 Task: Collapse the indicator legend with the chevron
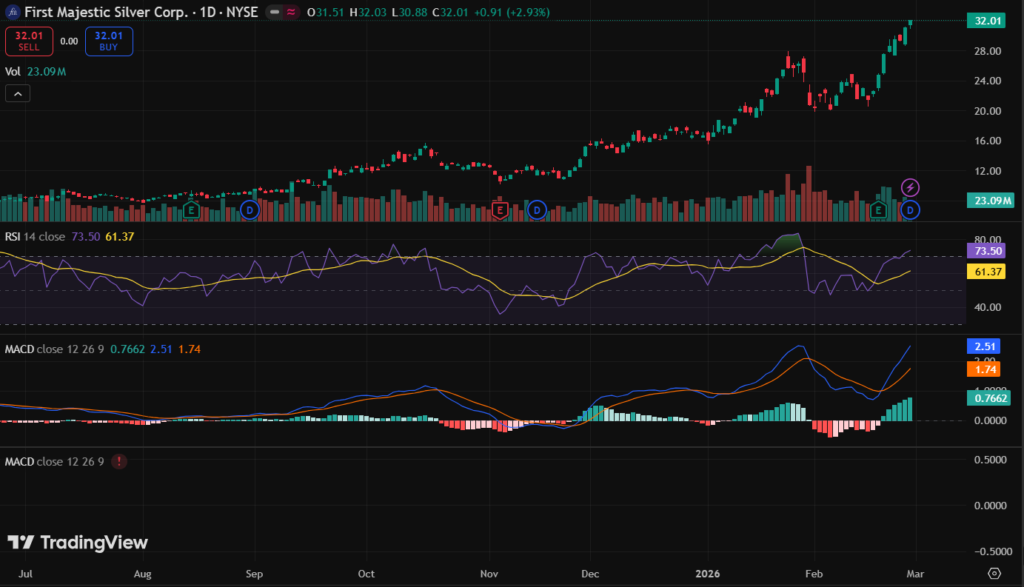[19, 93]
